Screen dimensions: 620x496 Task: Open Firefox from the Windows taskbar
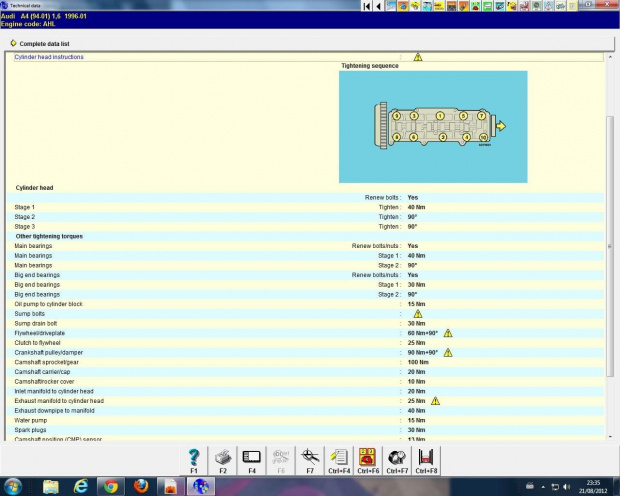[x=140, y=486]
